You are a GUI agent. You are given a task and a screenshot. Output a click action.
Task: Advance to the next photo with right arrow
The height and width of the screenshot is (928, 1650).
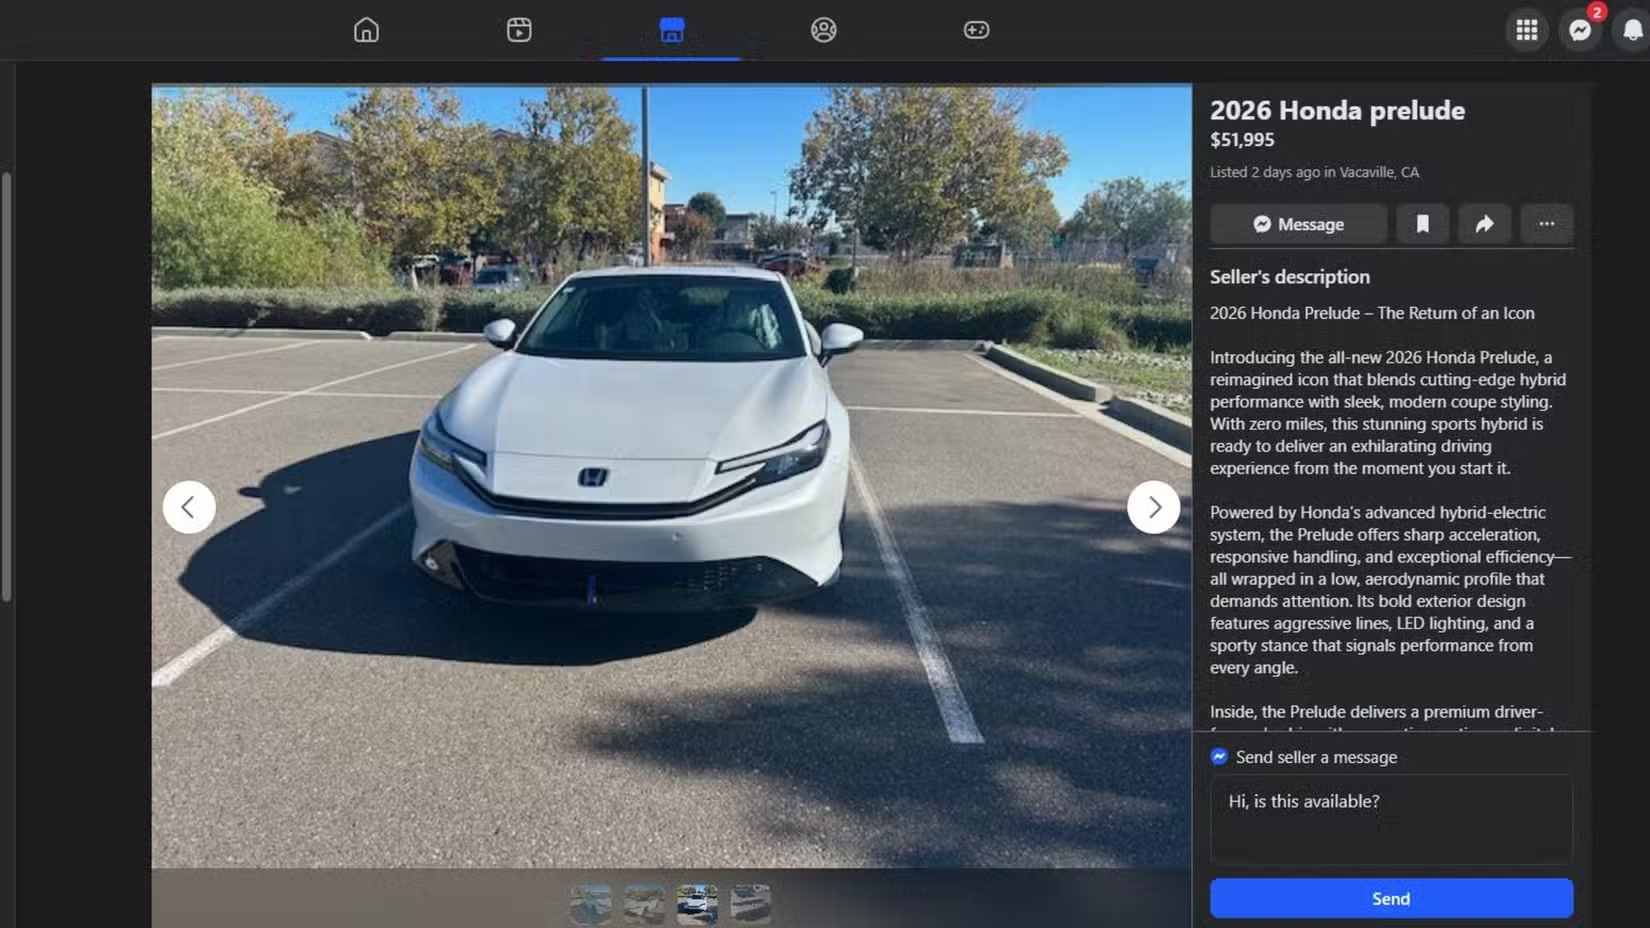click(x=1153, y=507)
